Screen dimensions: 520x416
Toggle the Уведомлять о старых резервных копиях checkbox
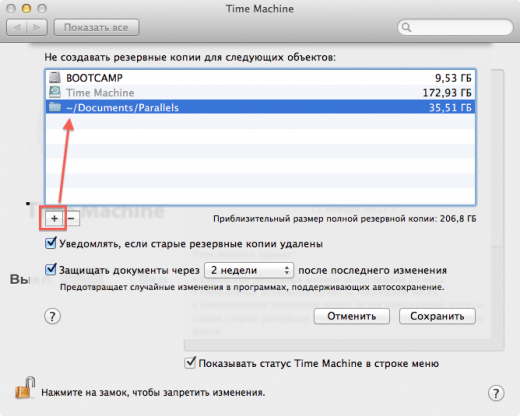(x=51, y=243)
